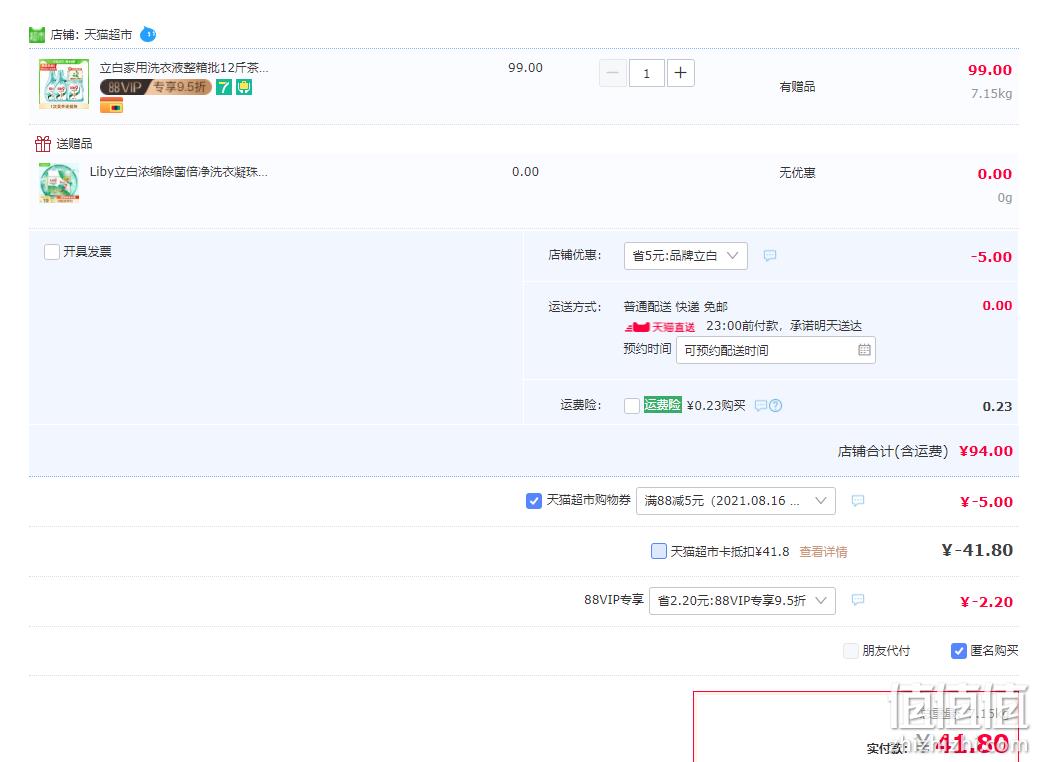The height and width of the screenshot is (762, 1038).
Task: Click the -5.00 store discount amount
Action: 991,257
